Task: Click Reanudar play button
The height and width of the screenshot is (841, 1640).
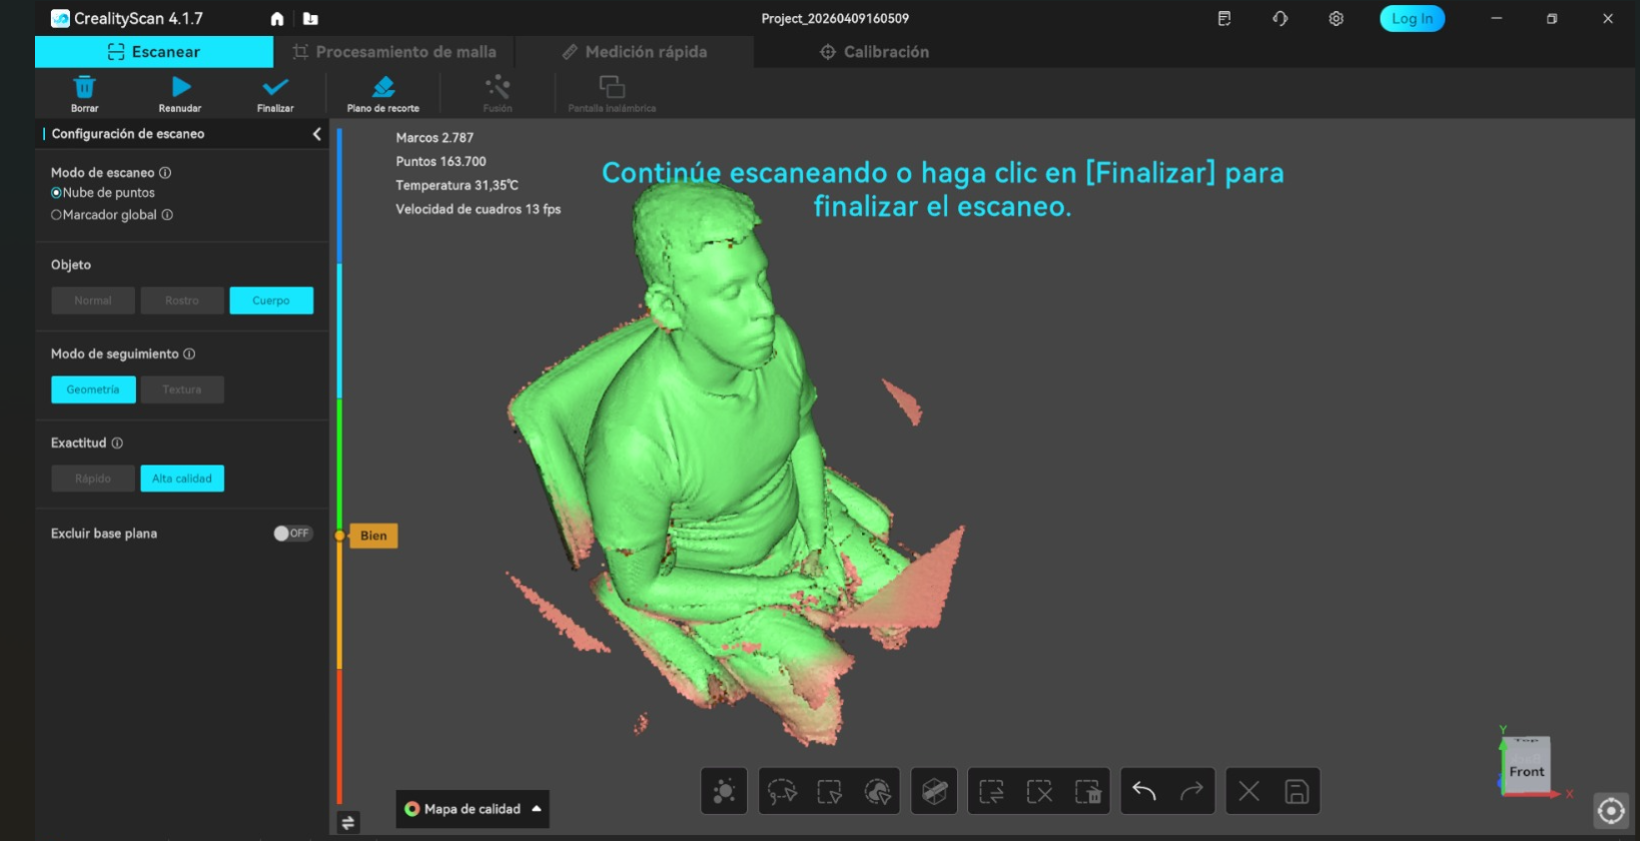Action: tap(181, 87)
